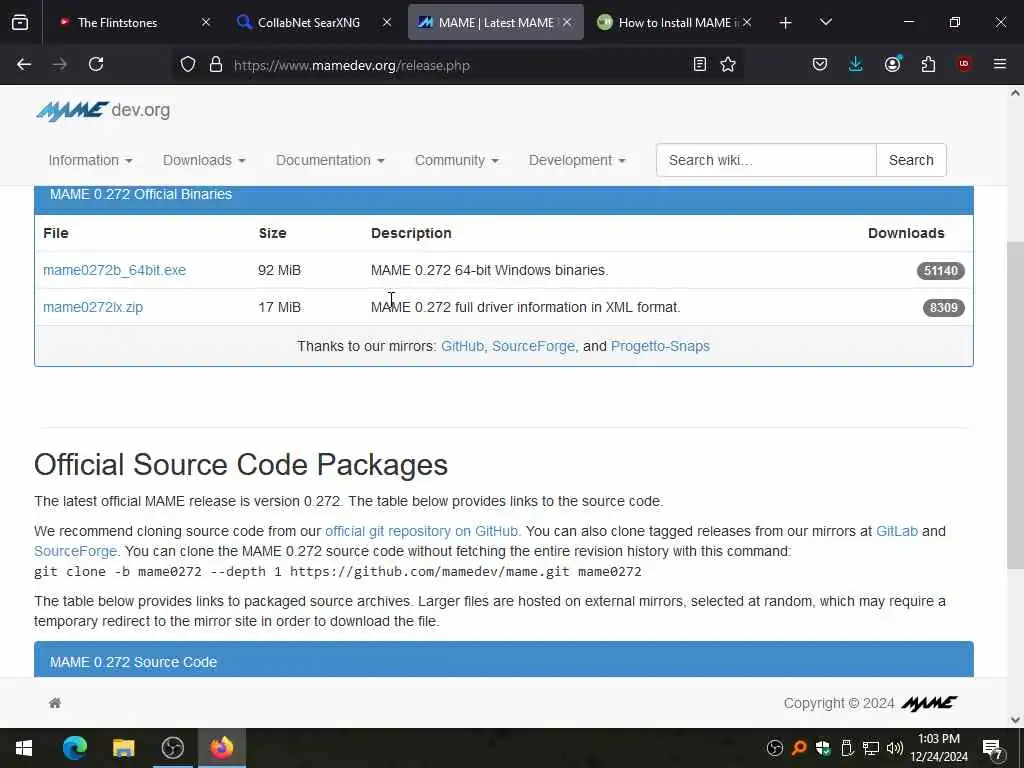Click the padlock site info icon

click(x=216, y=65)
